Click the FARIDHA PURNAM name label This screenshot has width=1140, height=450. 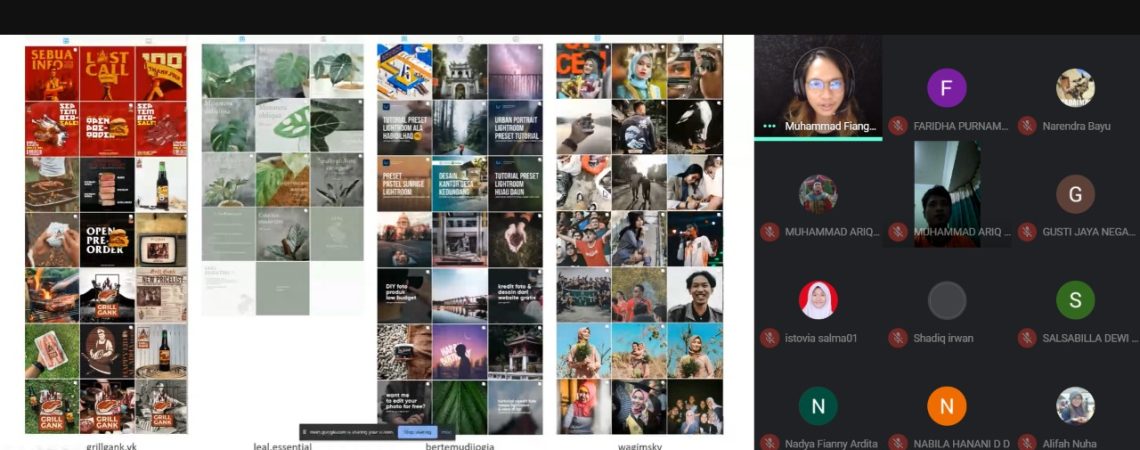tap(960, 126)
